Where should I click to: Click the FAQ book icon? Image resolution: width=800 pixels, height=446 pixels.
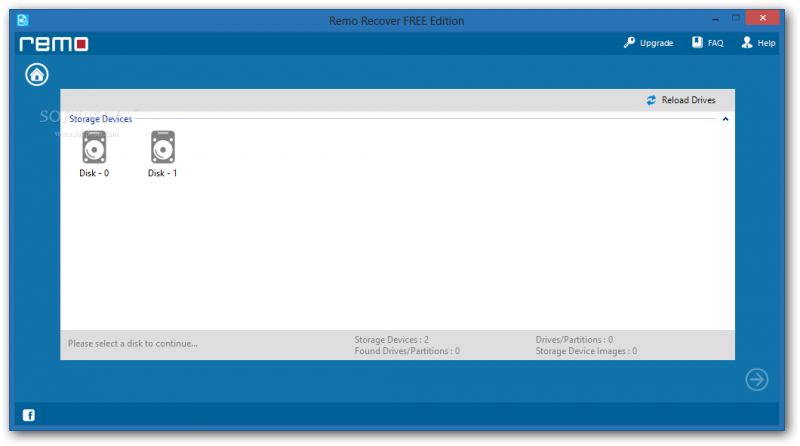[697, 42]
